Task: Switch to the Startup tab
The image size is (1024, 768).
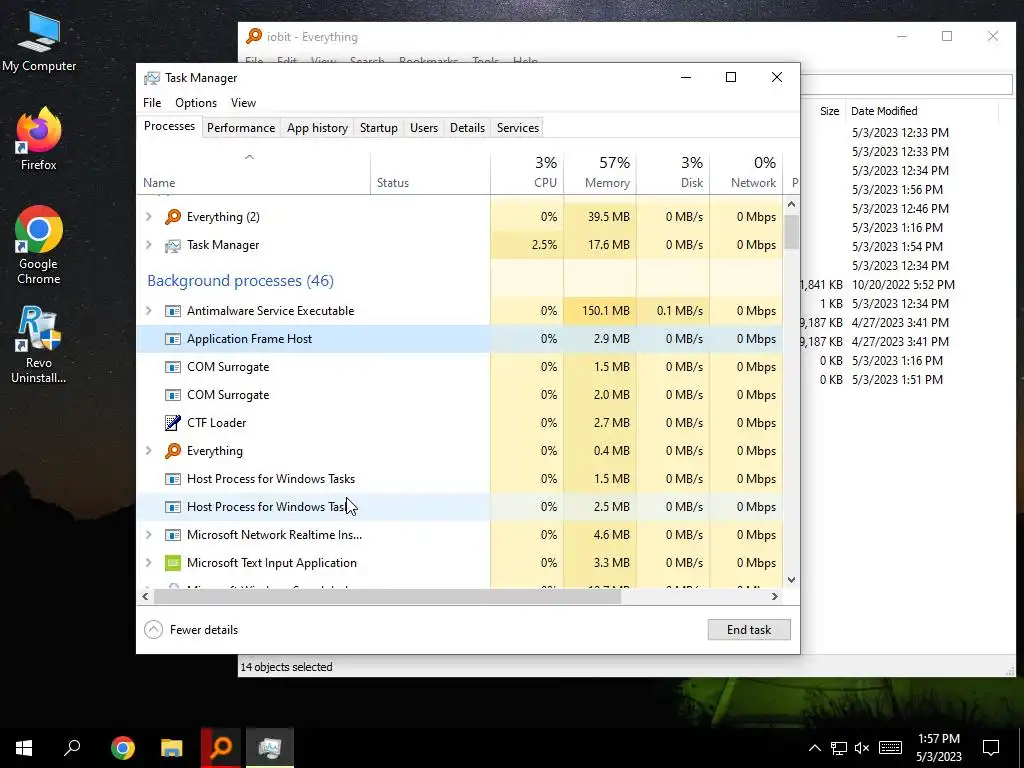Action: pos(379,128)
